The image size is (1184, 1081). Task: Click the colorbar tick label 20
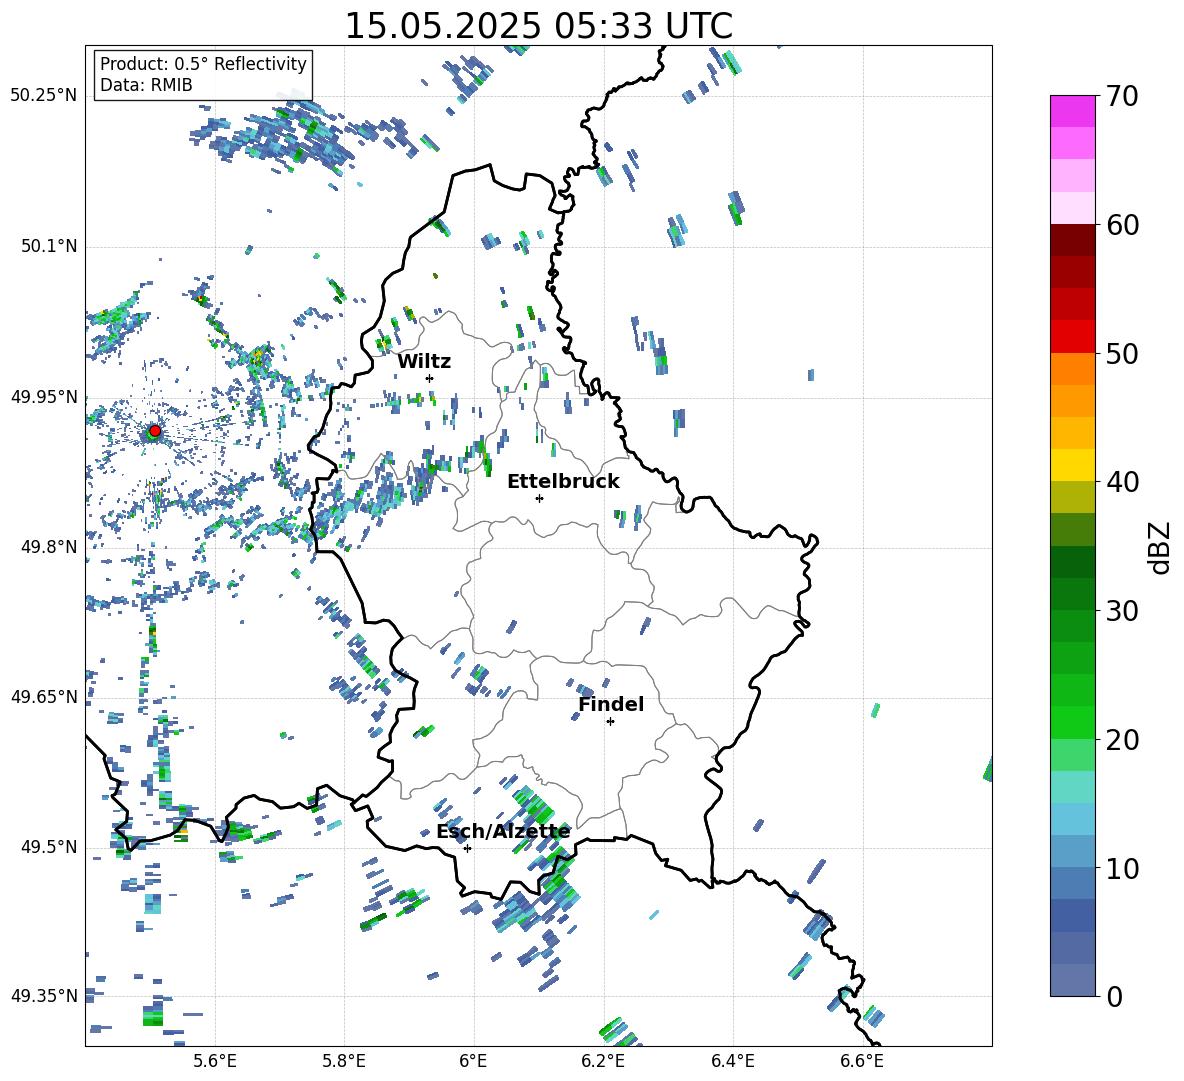click(1122, 740)
